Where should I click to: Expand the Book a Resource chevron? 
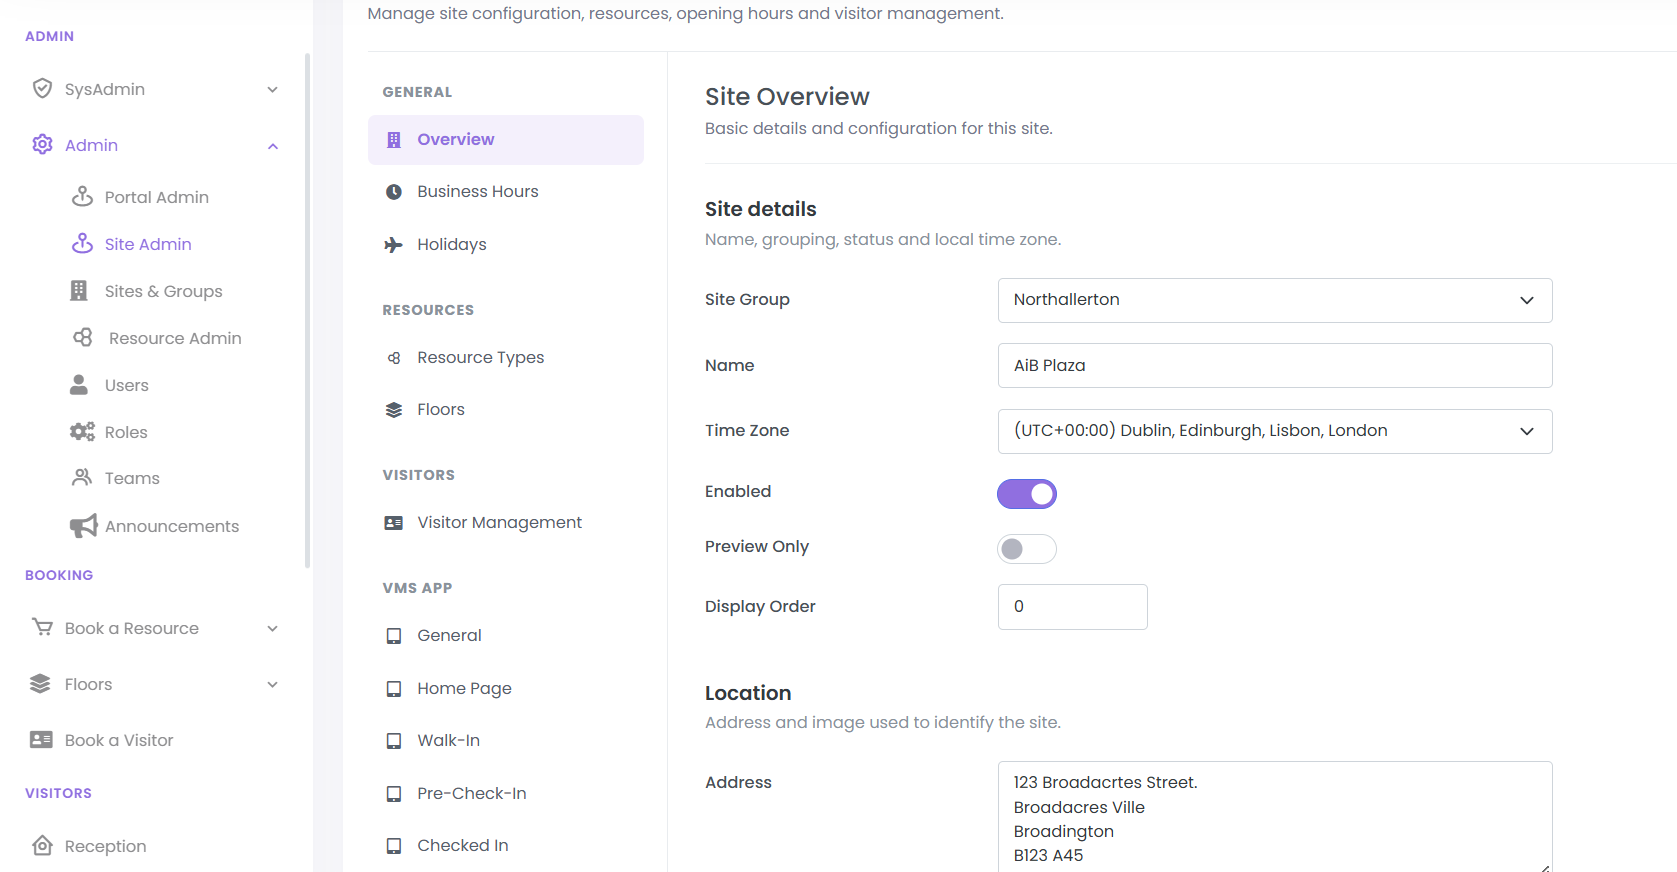coord(272,629)
